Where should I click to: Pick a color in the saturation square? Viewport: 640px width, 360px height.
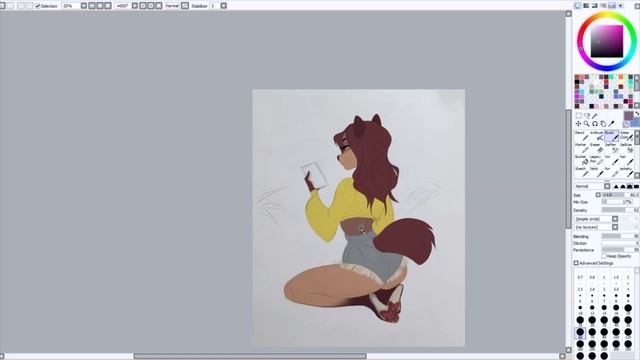coord(607,41)
